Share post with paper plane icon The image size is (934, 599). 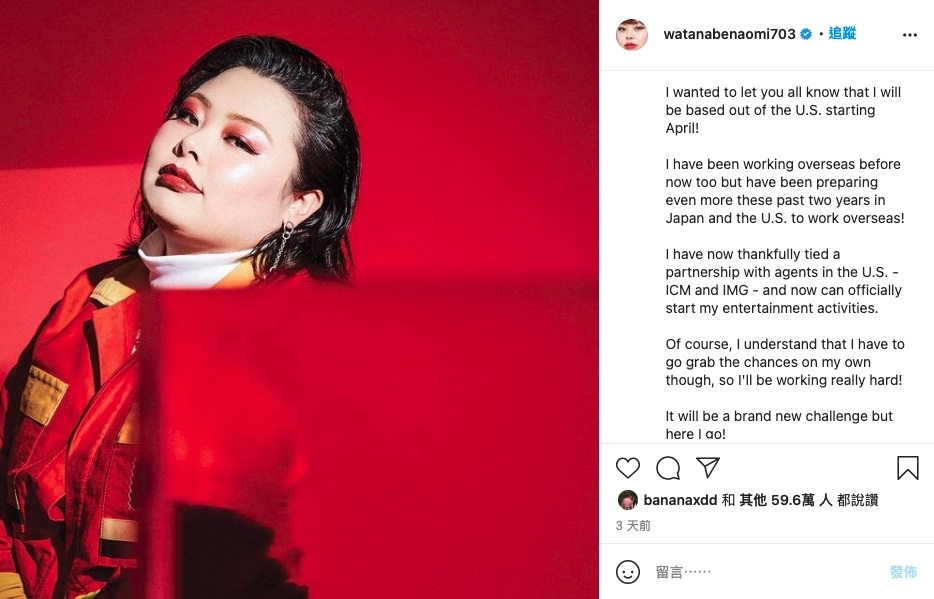coord(708,467)
